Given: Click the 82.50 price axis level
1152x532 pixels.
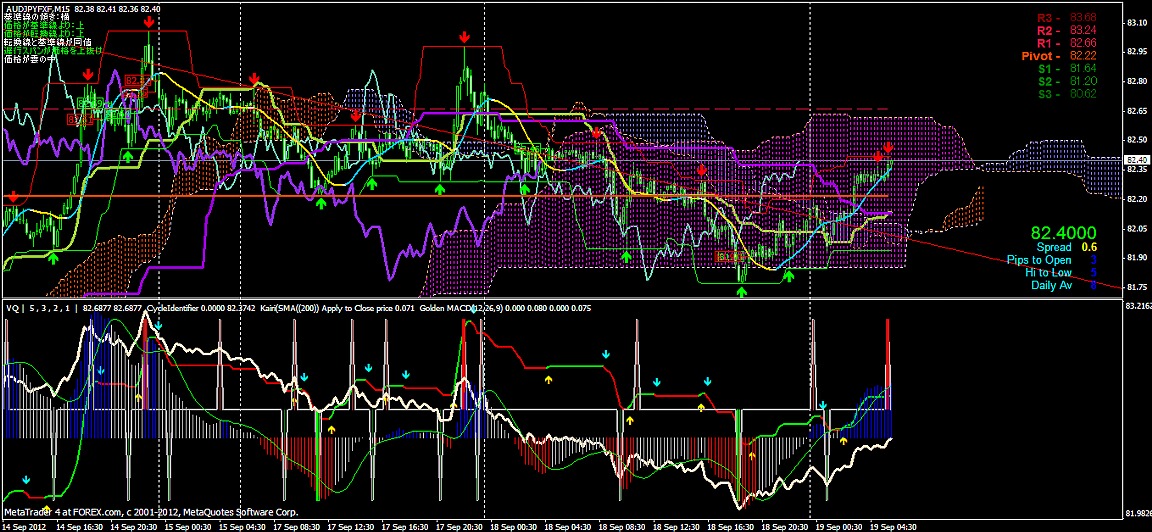Looking at the screenshot, I should tap(1136, 140).
